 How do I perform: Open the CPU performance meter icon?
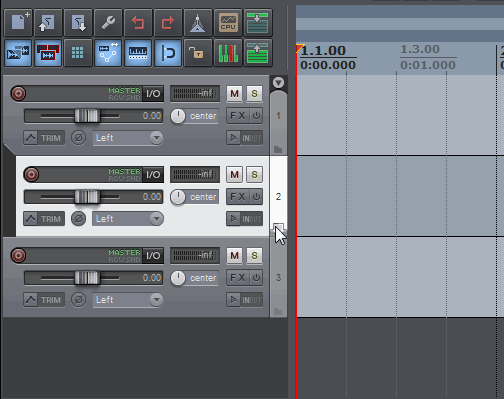(x=228, y=23)
